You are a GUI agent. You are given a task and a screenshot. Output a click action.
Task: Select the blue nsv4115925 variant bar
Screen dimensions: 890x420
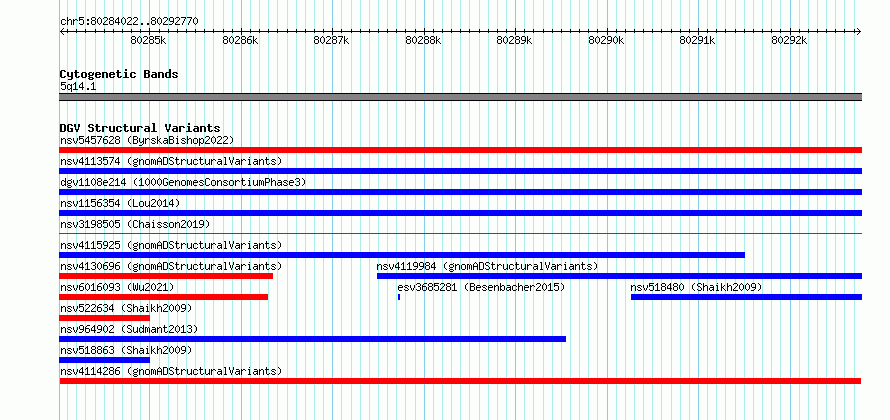click(402, 255)
